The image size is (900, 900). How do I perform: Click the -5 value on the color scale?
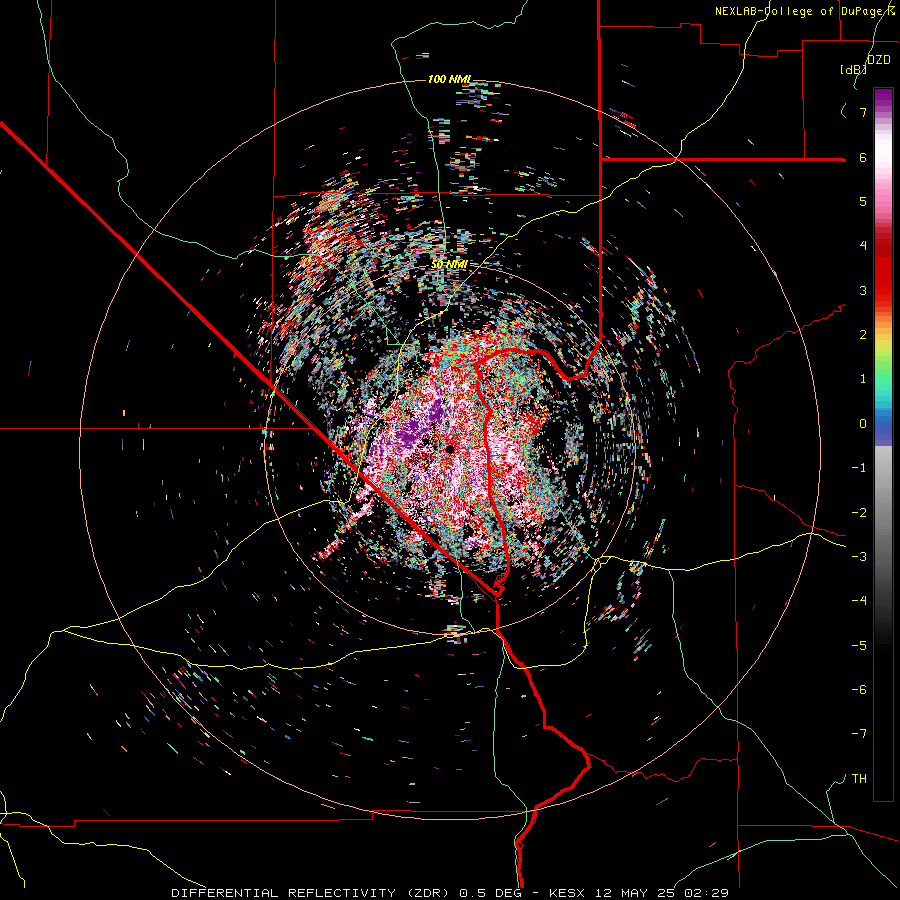pyautogui.click(x=859, y=645)
